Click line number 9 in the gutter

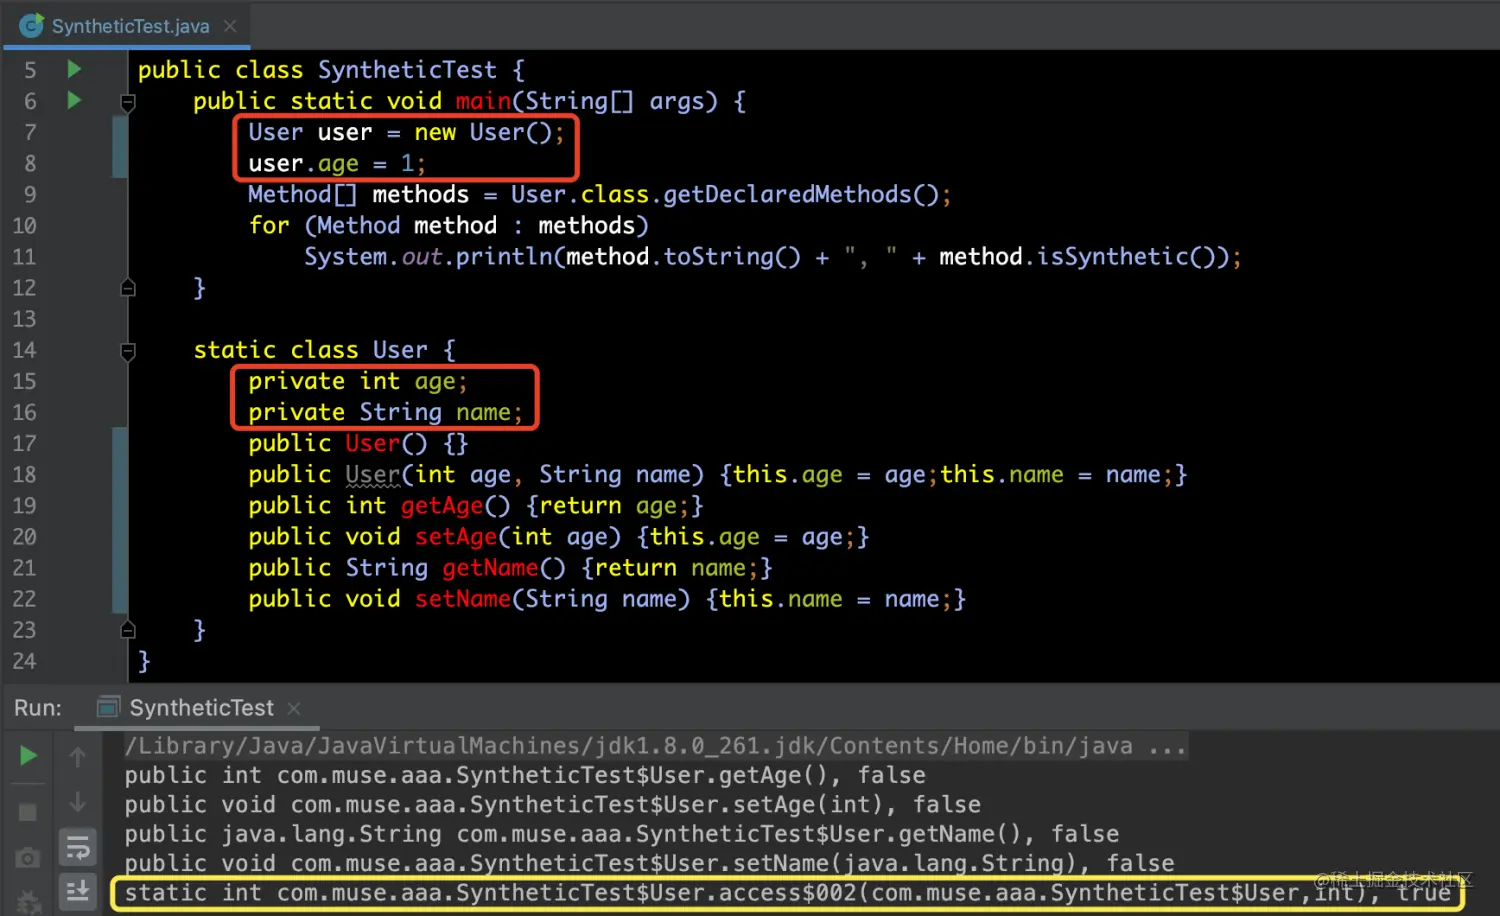[x=30, y=194]
